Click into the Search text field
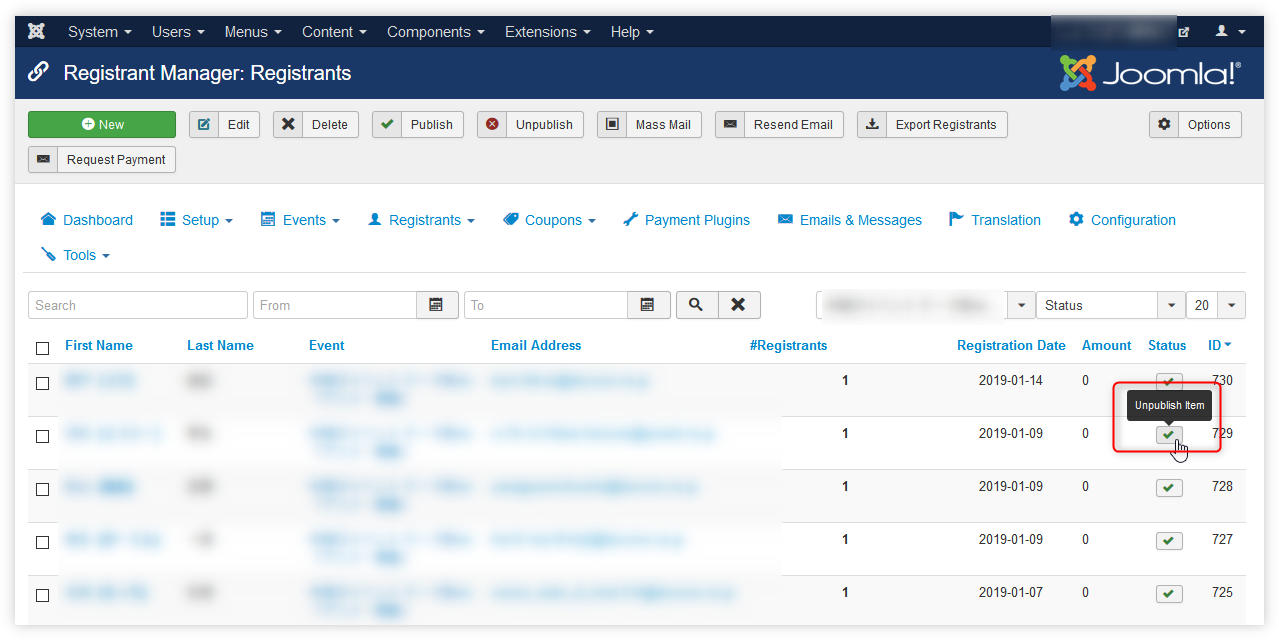The width and height of the screenshot is (1279, 640). pos(138,305)
